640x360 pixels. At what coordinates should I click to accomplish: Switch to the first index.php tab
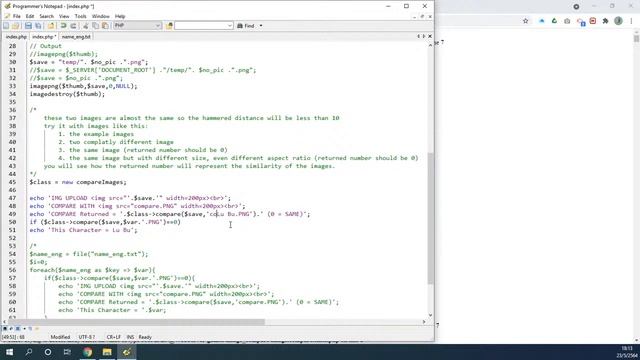click(x=16, y=37)
